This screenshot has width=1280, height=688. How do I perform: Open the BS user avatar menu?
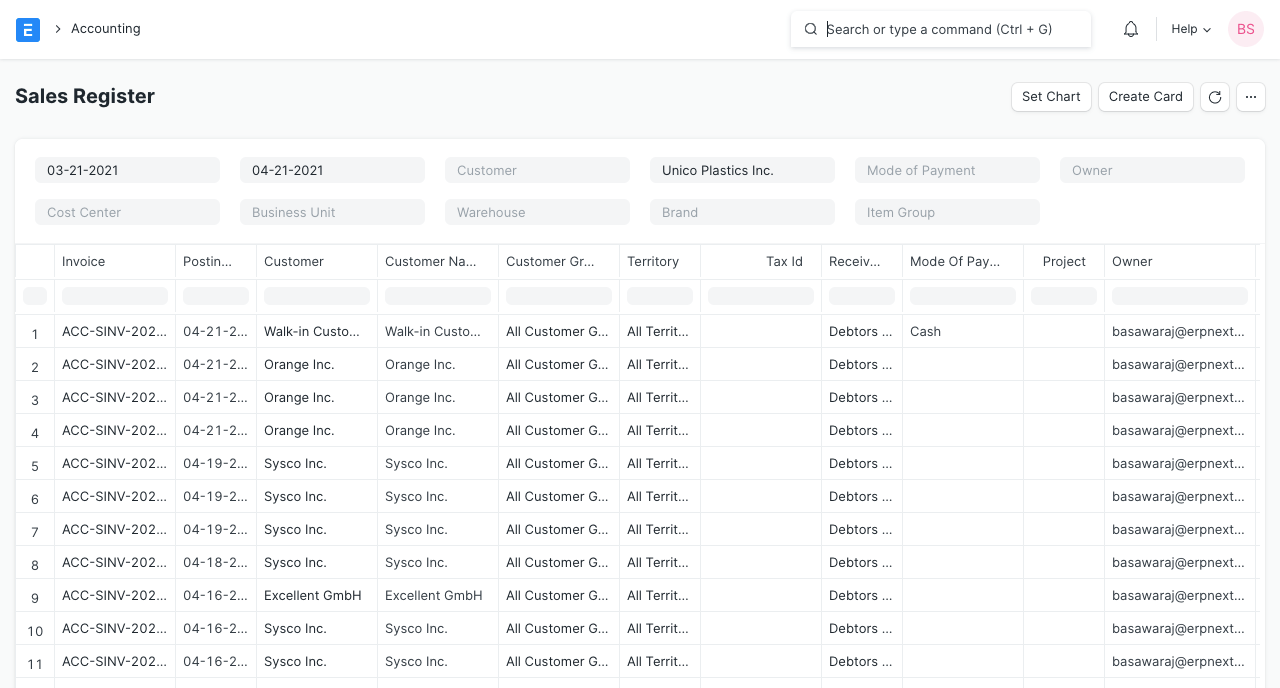[1246, 29]
